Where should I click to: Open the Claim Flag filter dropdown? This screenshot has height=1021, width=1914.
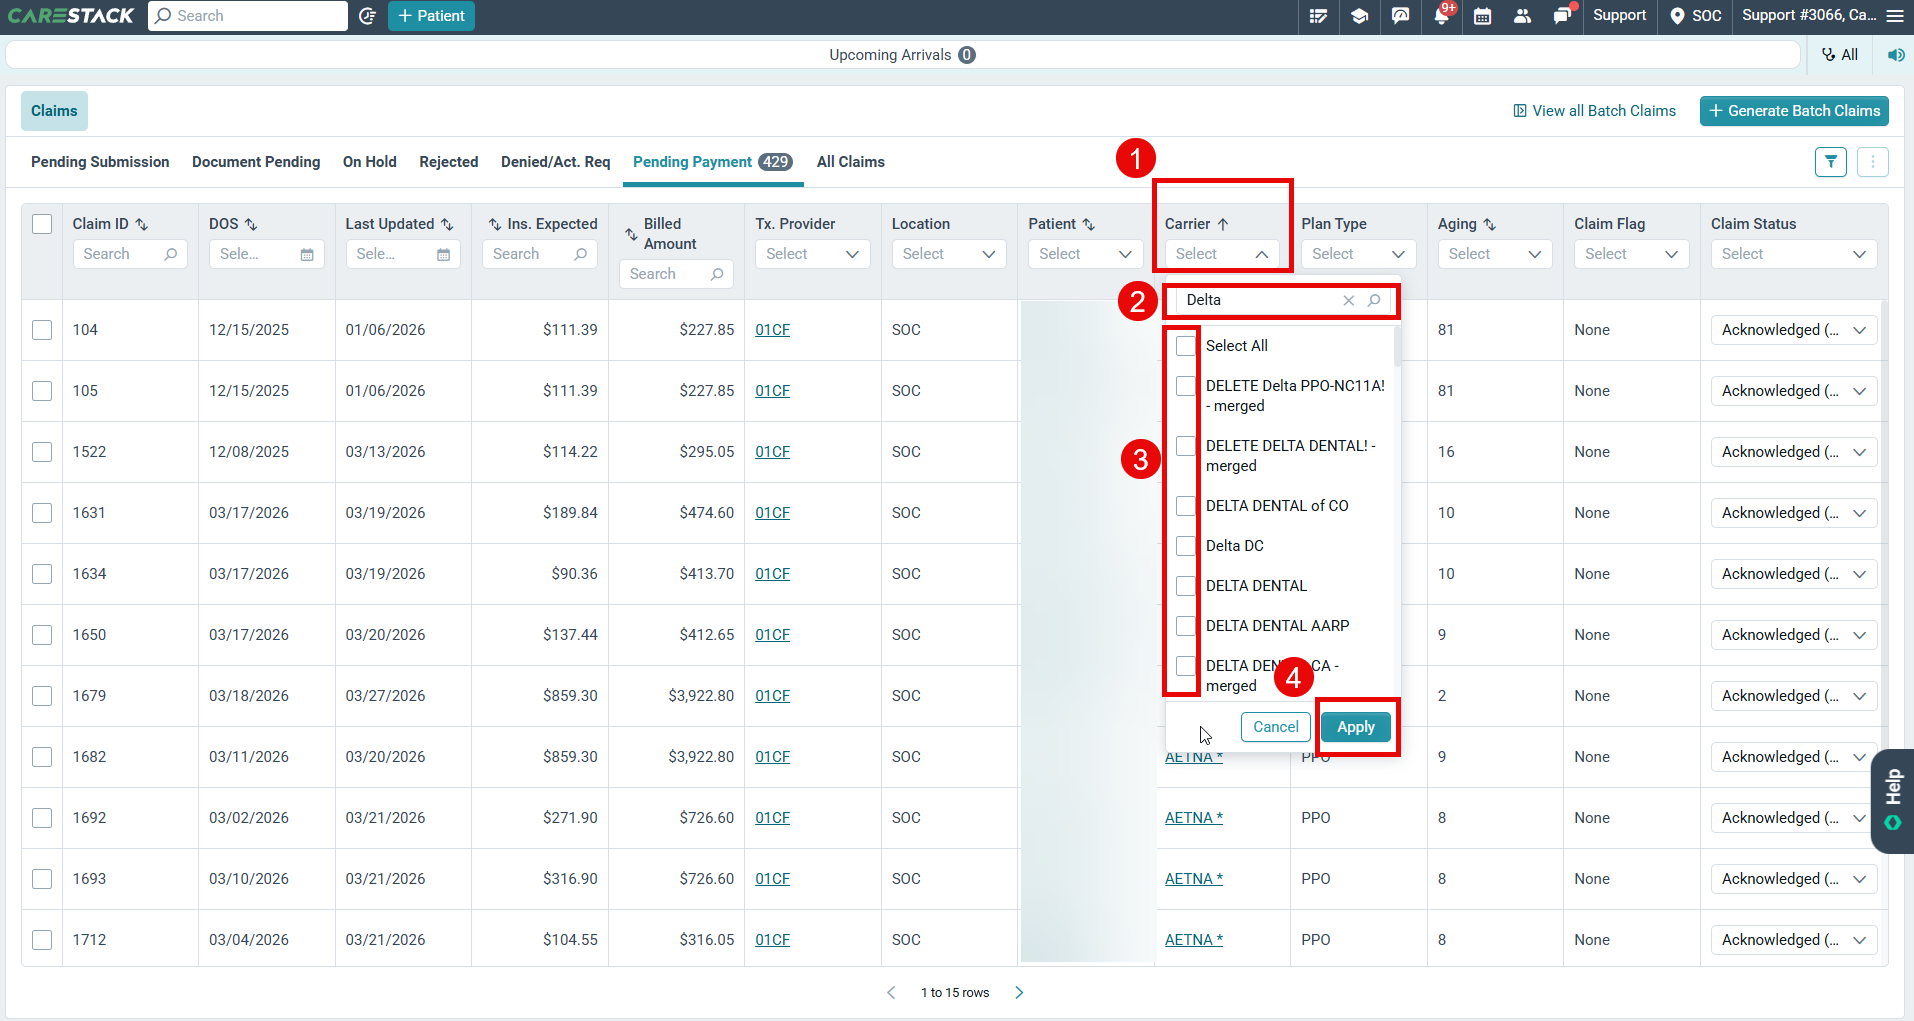pyautogui.click(x=1631, y=254)
